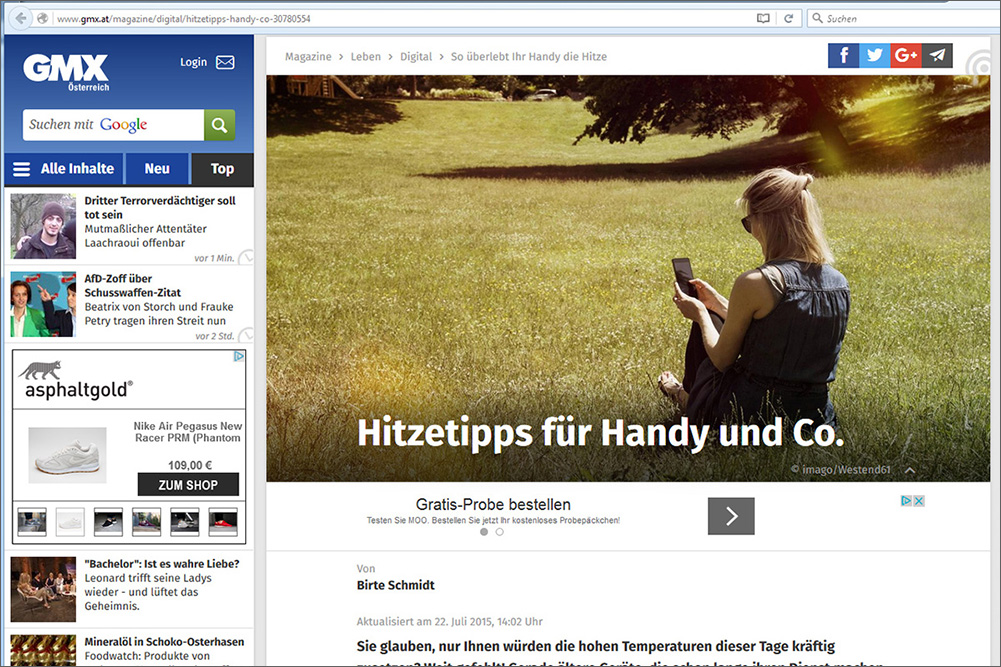Select the fourth shoe thumbnail in ad

point(147,522)
